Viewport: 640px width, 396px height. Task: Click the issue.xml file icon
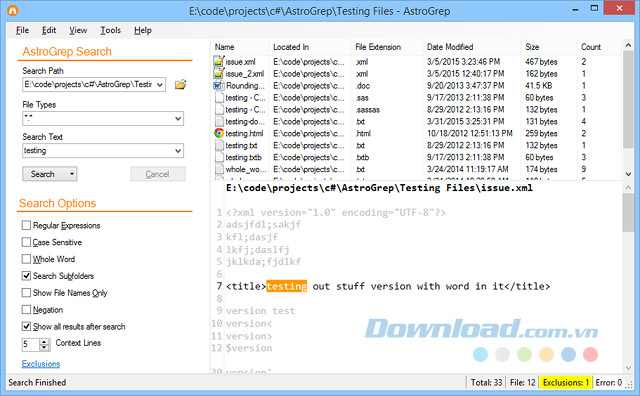pos(219,62)
